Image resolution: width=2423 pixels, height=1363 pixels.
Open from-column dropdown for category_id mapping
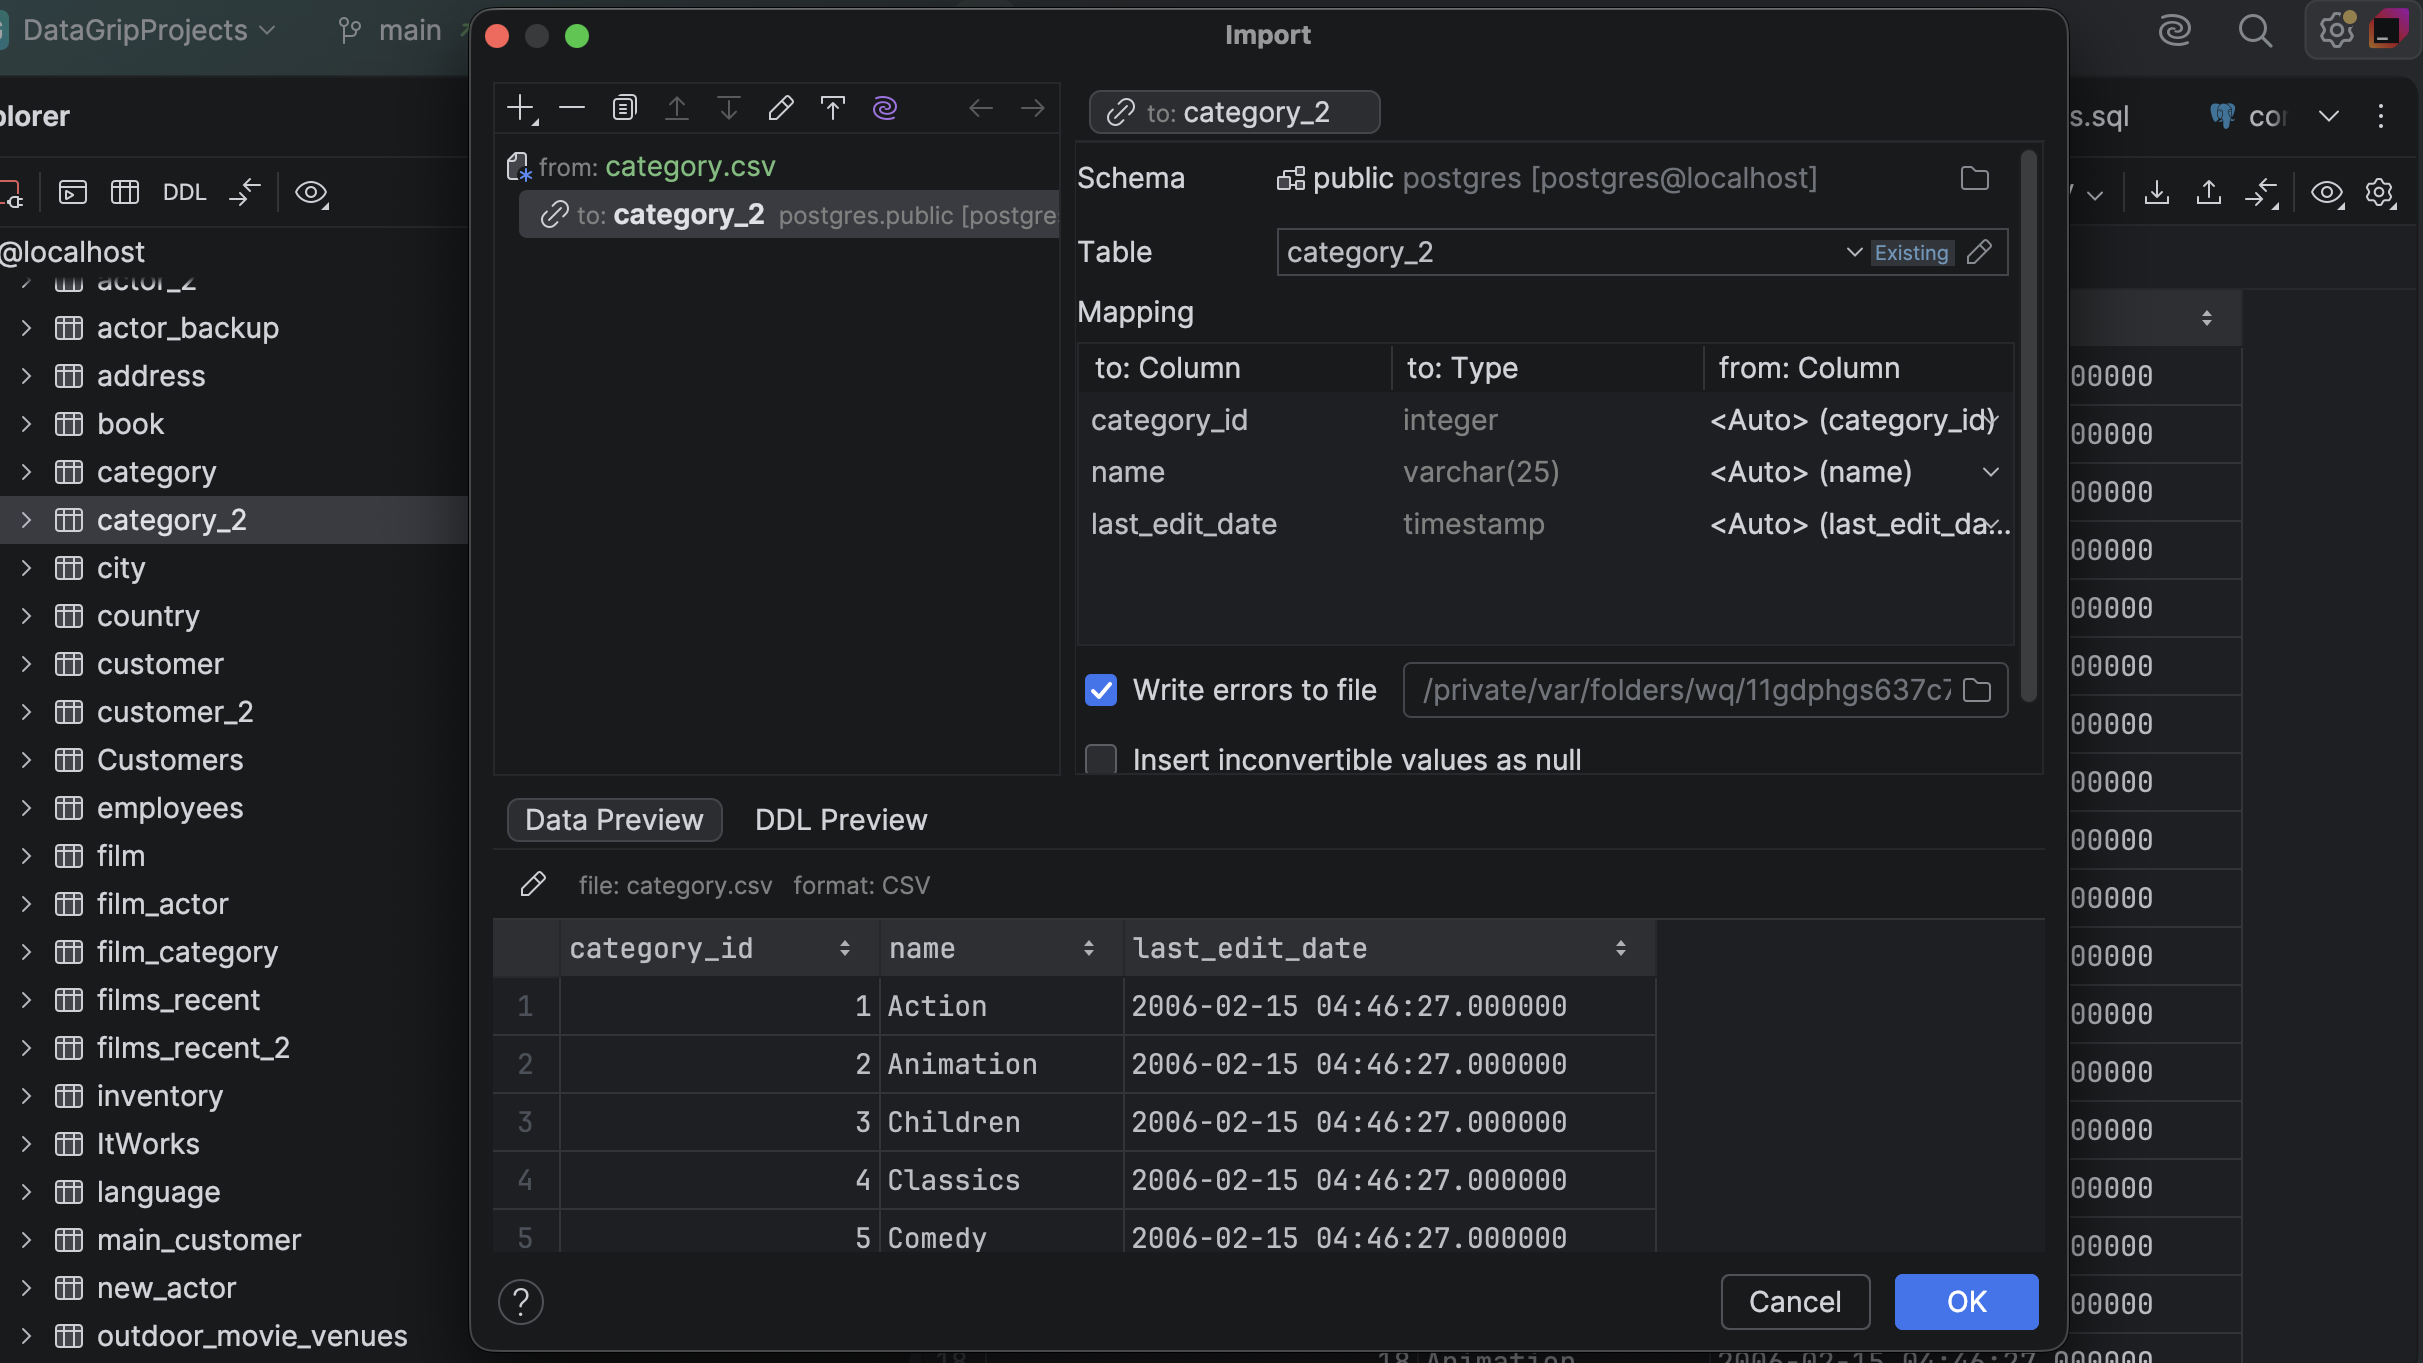point(1991,420)
